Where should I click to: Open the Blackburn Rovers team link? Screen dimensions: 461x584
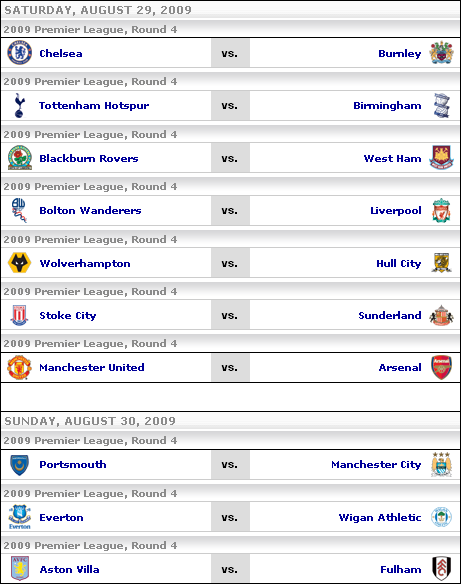point(89,158)
